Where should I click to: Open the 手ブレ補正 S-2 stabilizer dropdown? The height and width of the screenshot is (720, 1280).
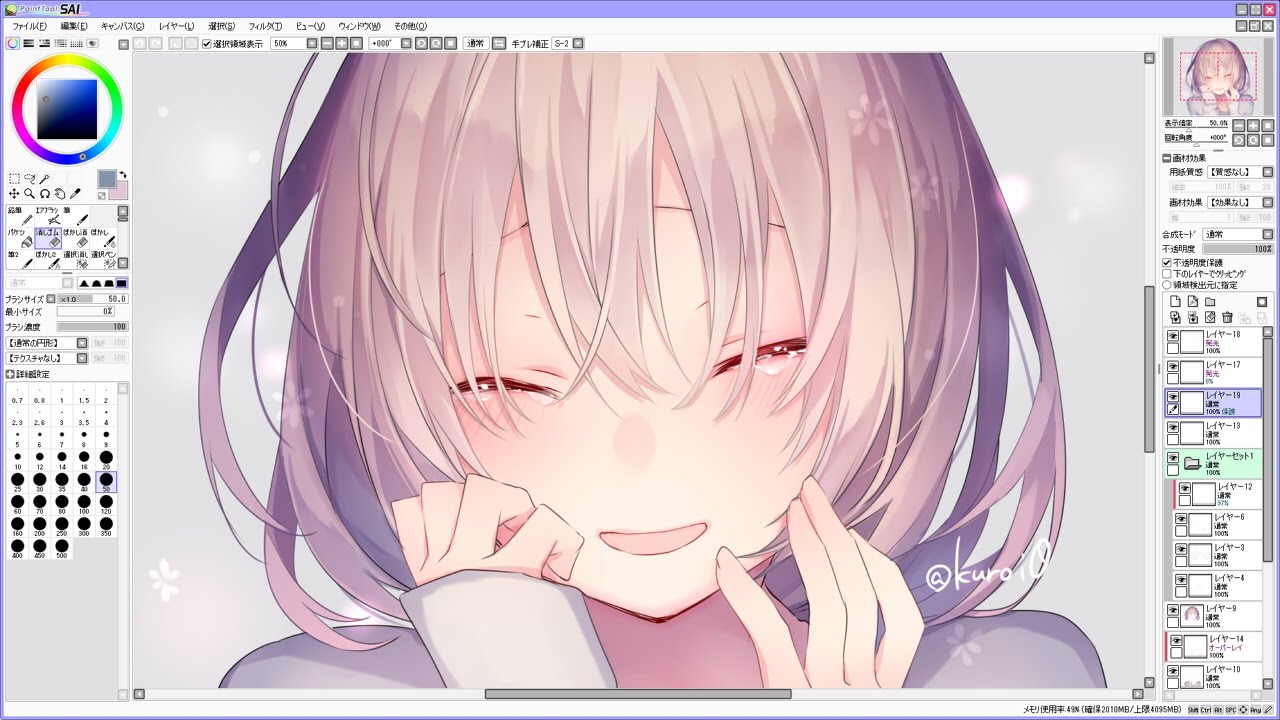(x=578, y=43)
